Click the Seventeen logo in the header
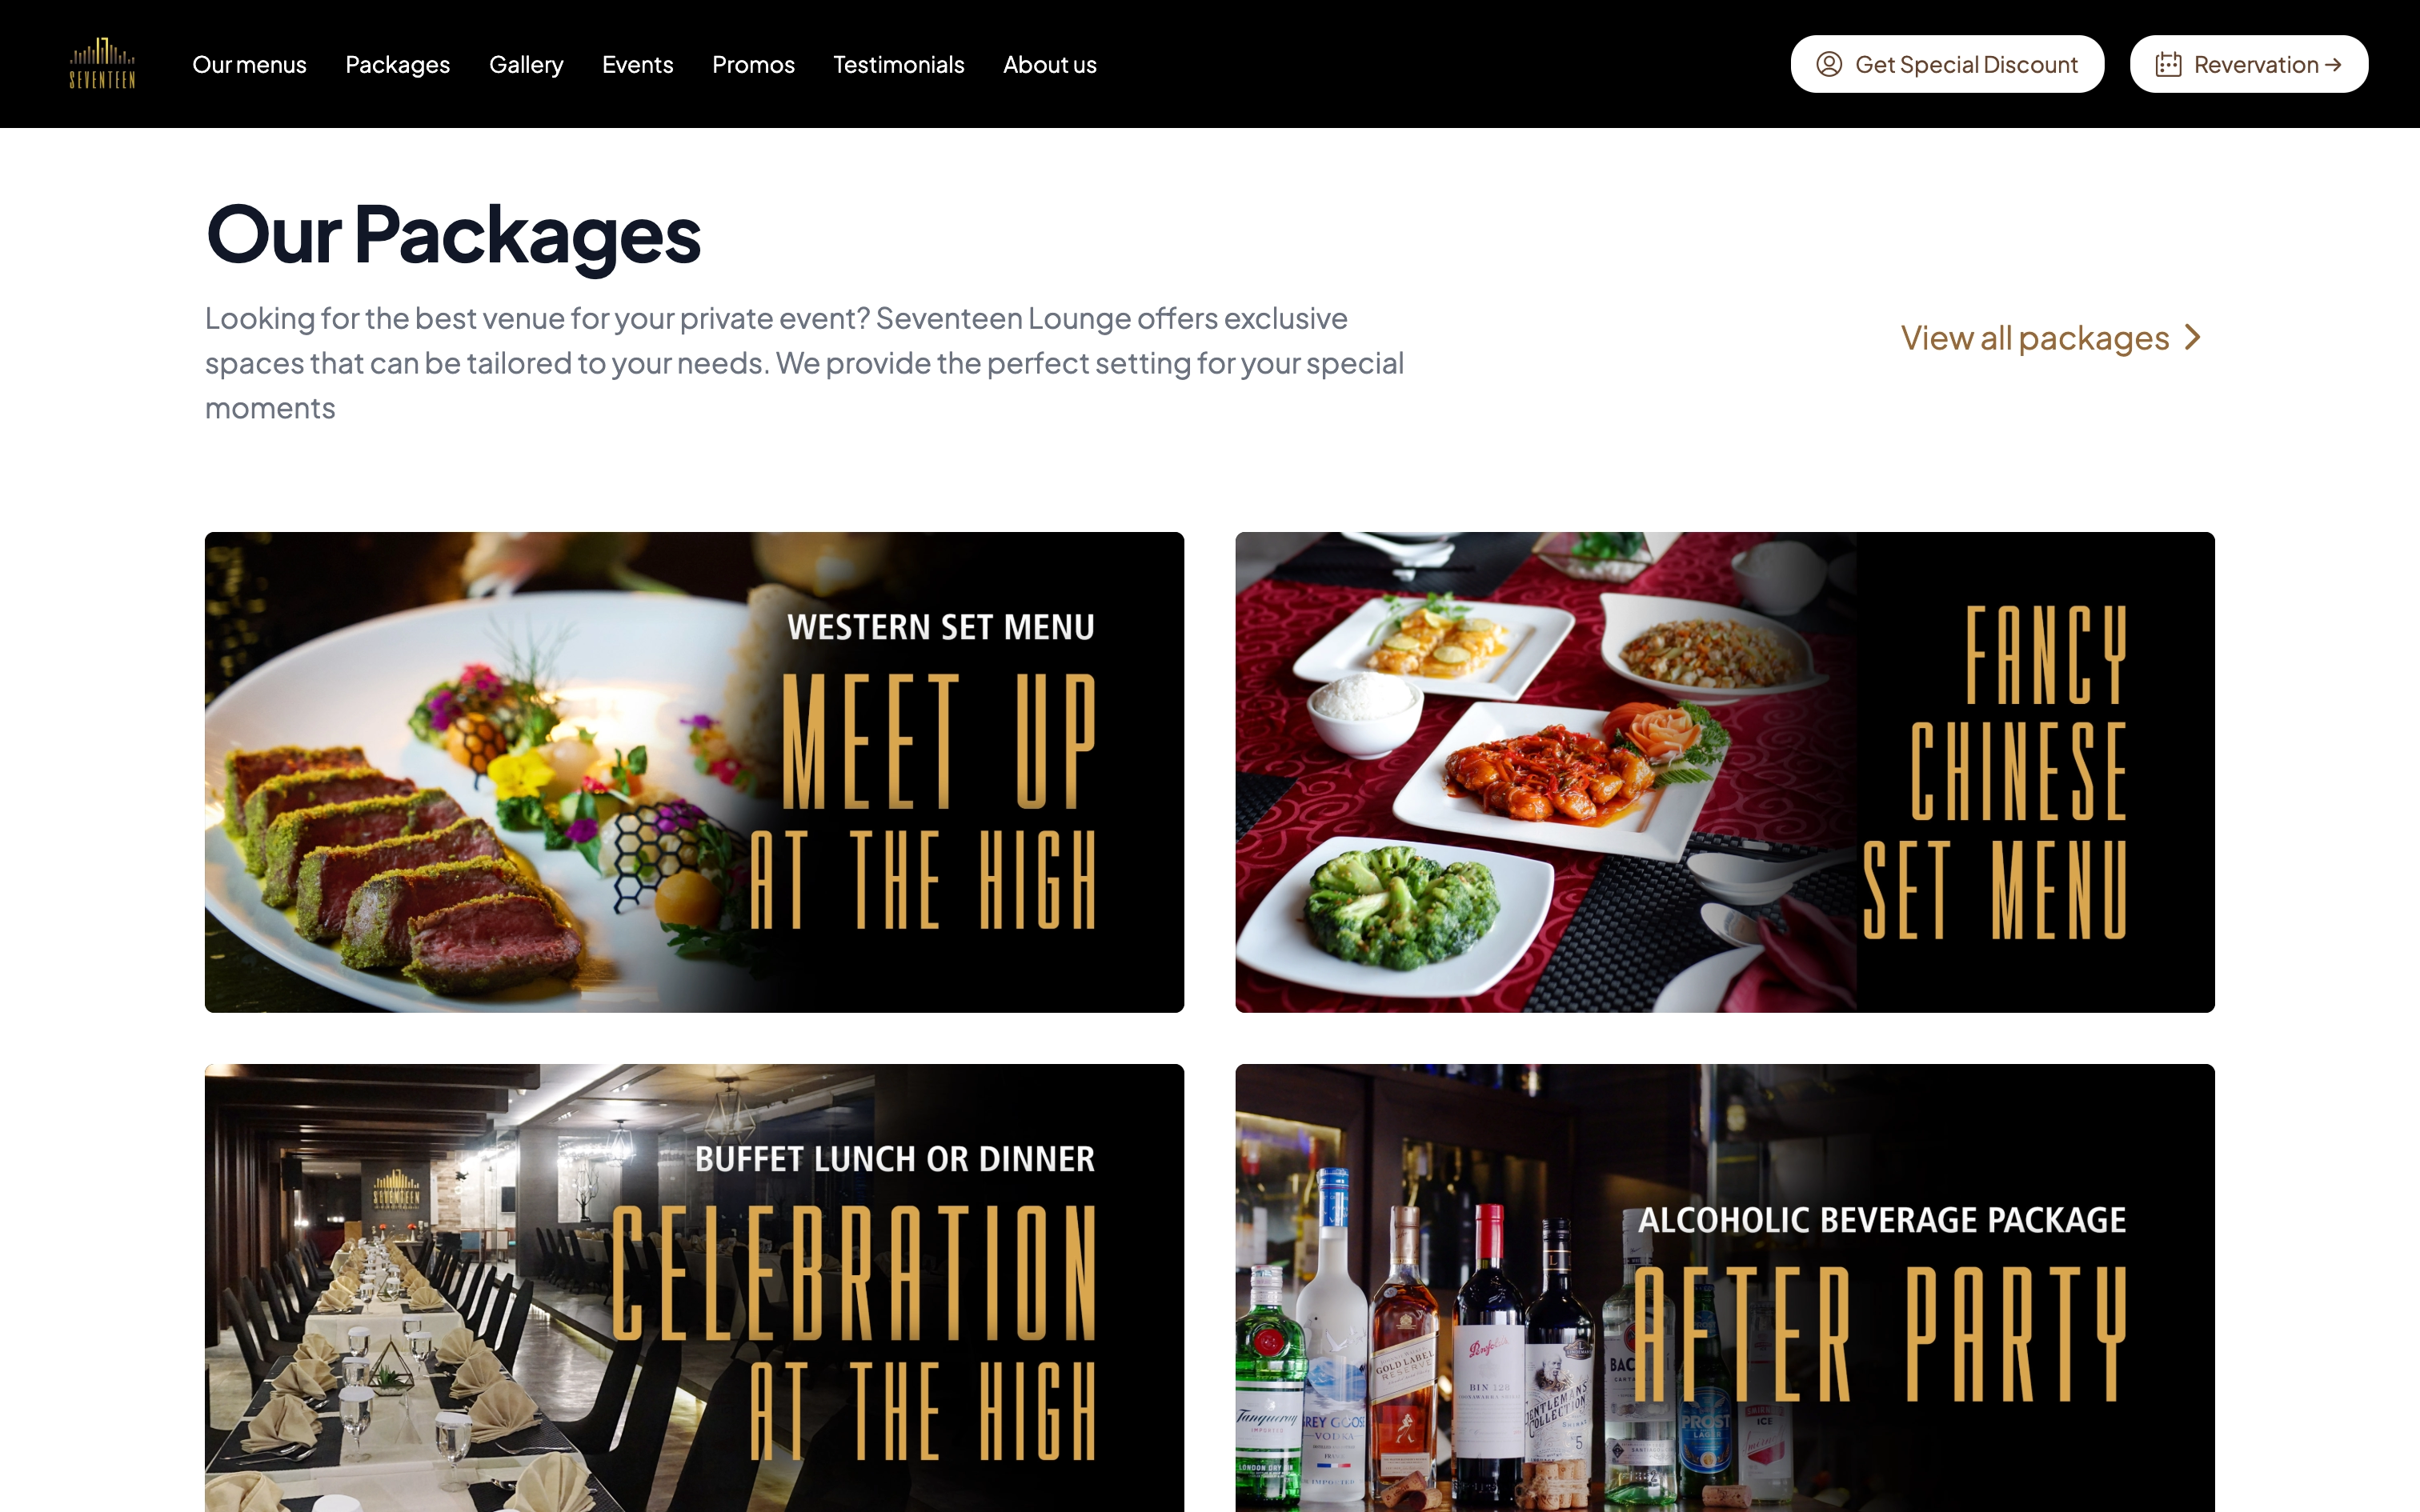 pyautogui.click(x=102, y=64)
